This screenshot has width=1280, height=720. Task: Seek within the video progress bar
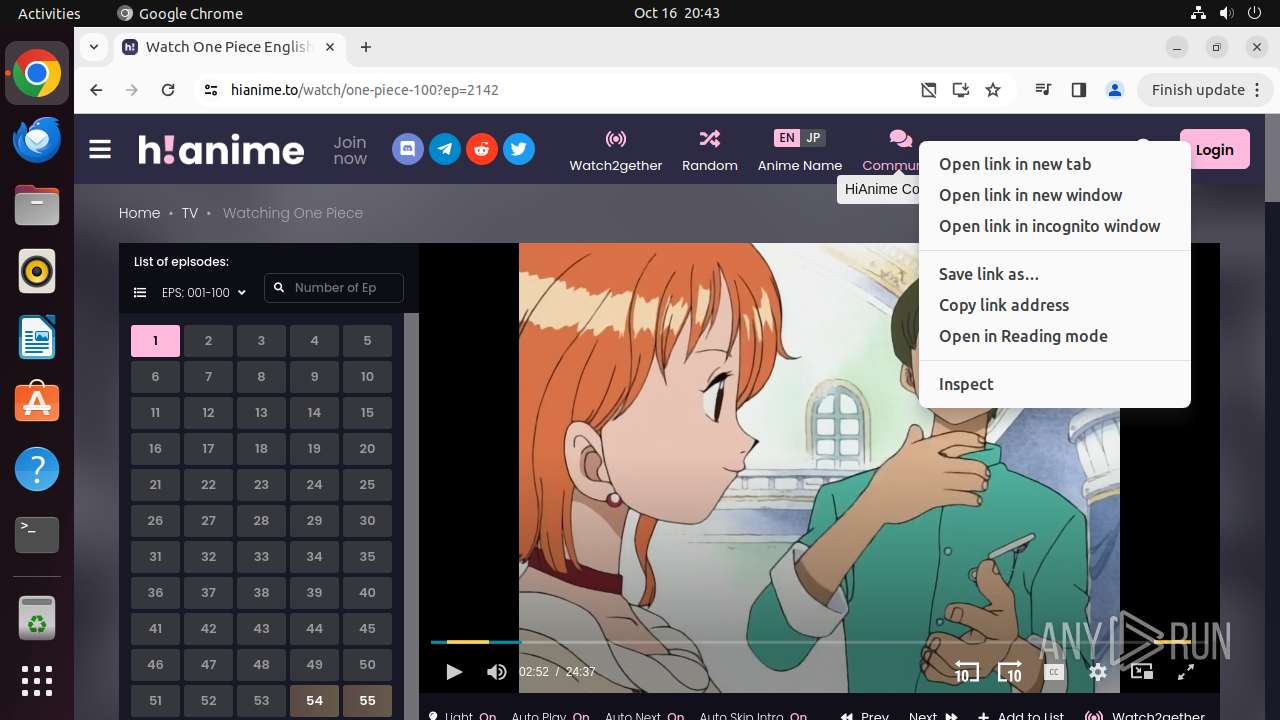[x=809, y=642]
